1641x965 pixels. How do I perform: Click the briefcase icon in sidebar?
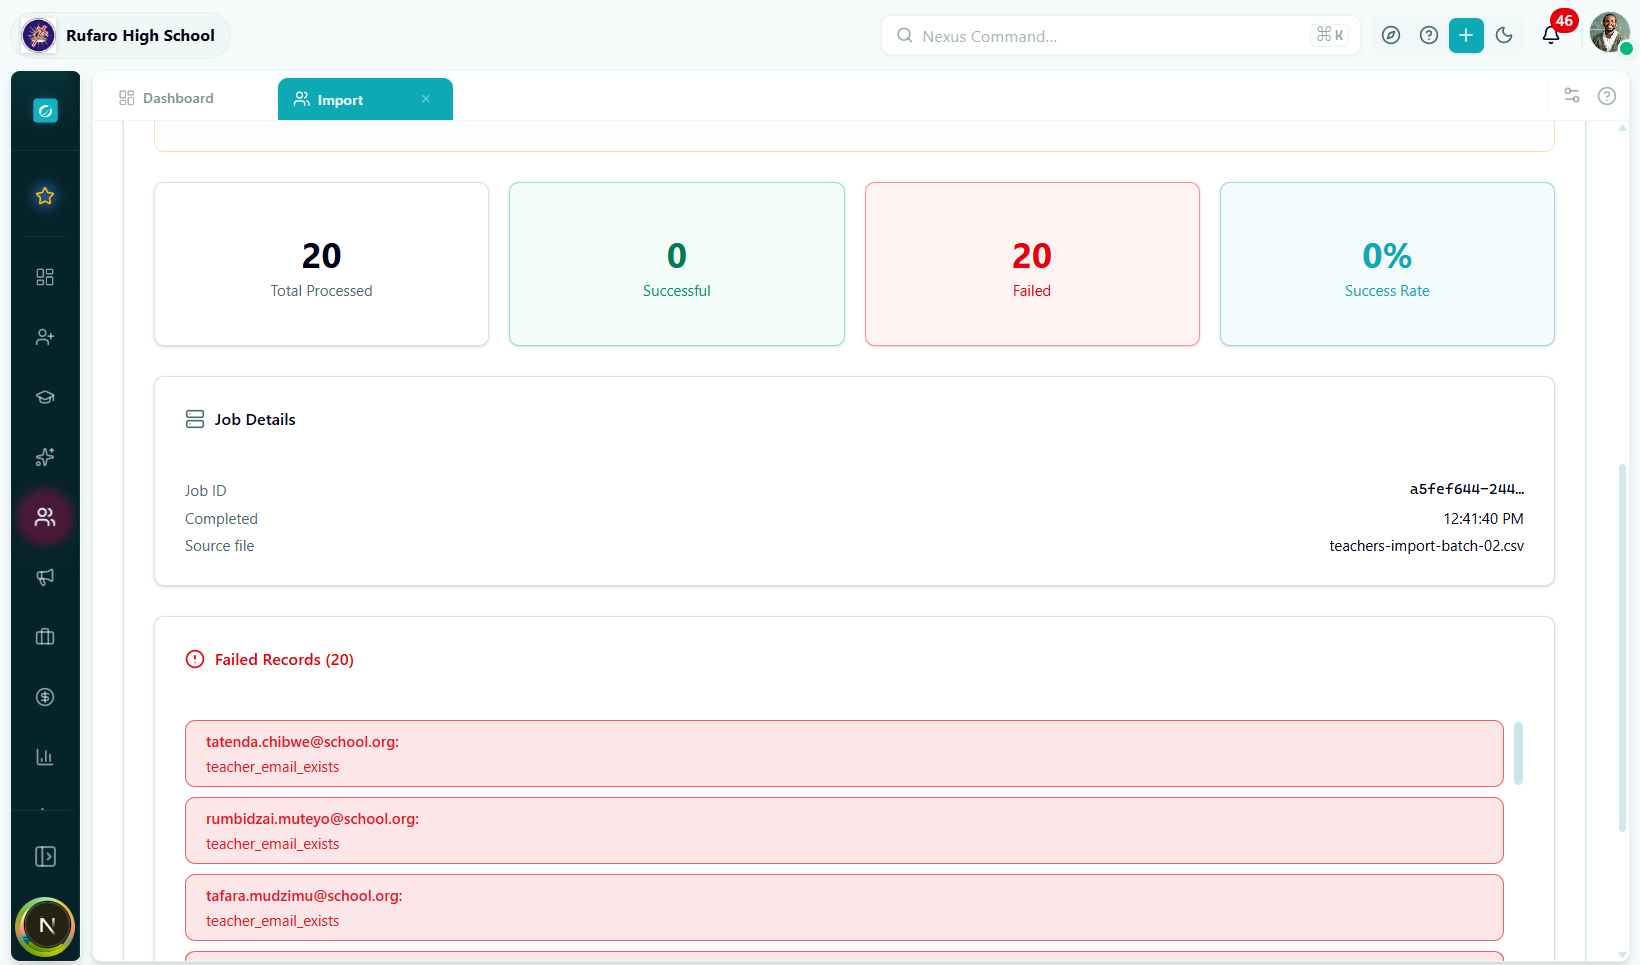45,637
